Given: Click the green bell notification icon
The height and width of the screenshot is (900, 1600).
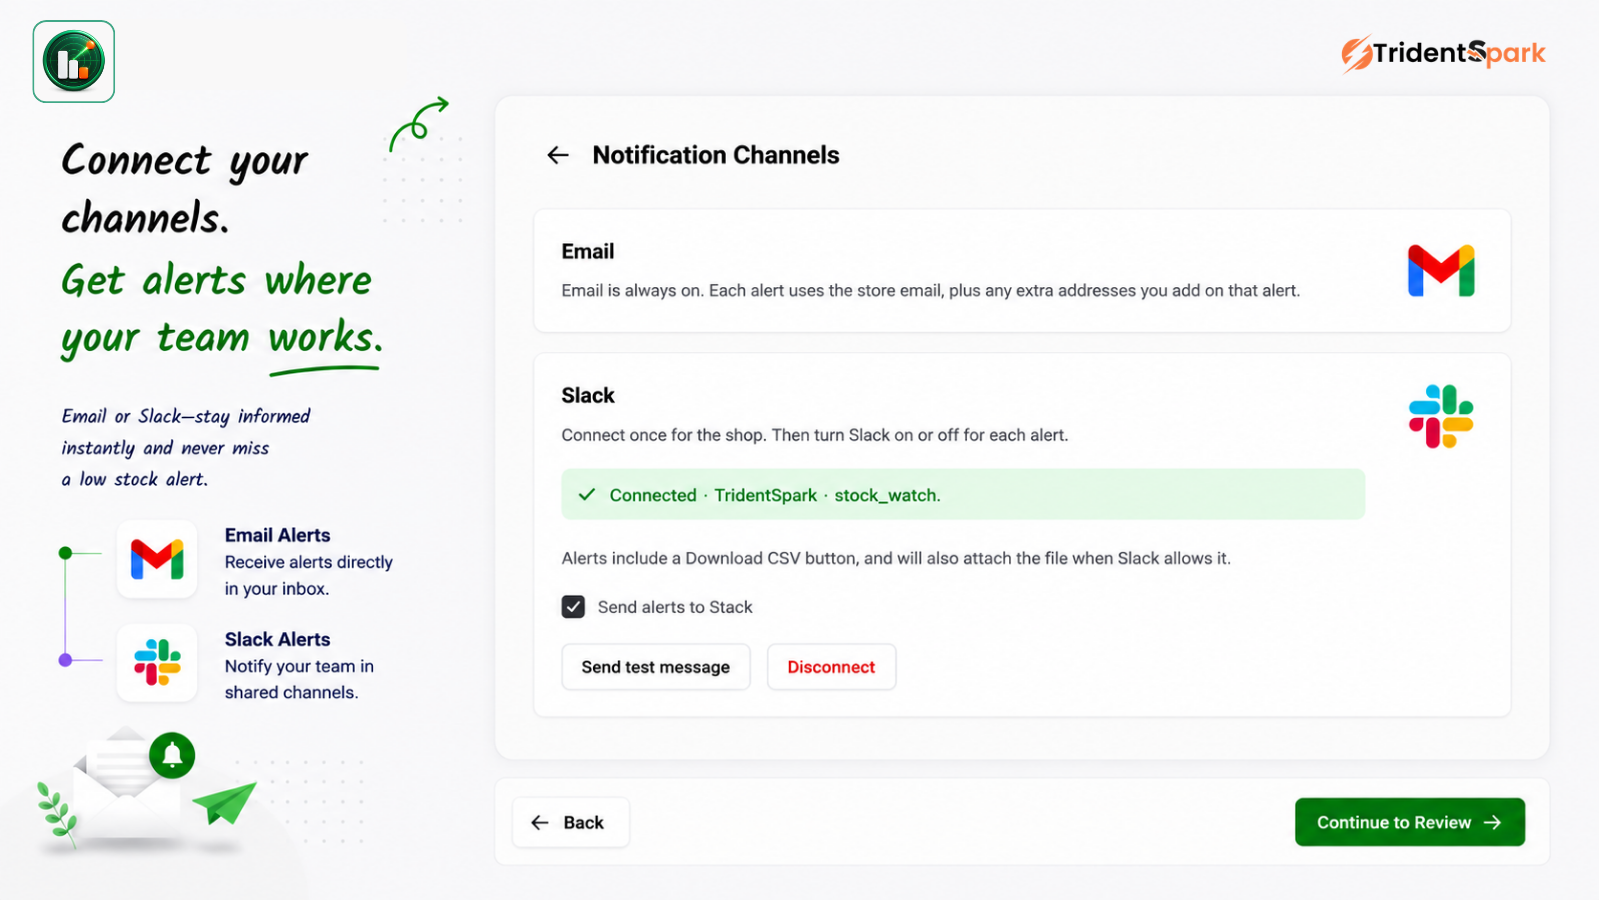Looking at the screenshot, I should [172, 755].
